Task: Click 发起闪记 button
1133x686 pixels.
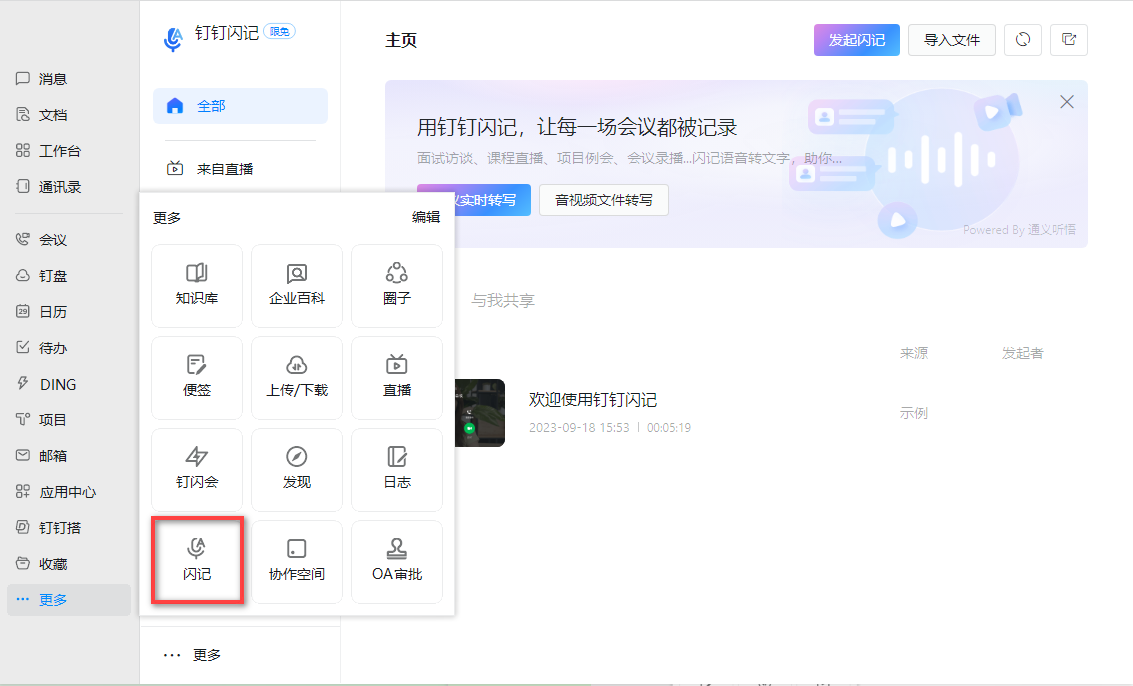Action: (x=856, y=40)
